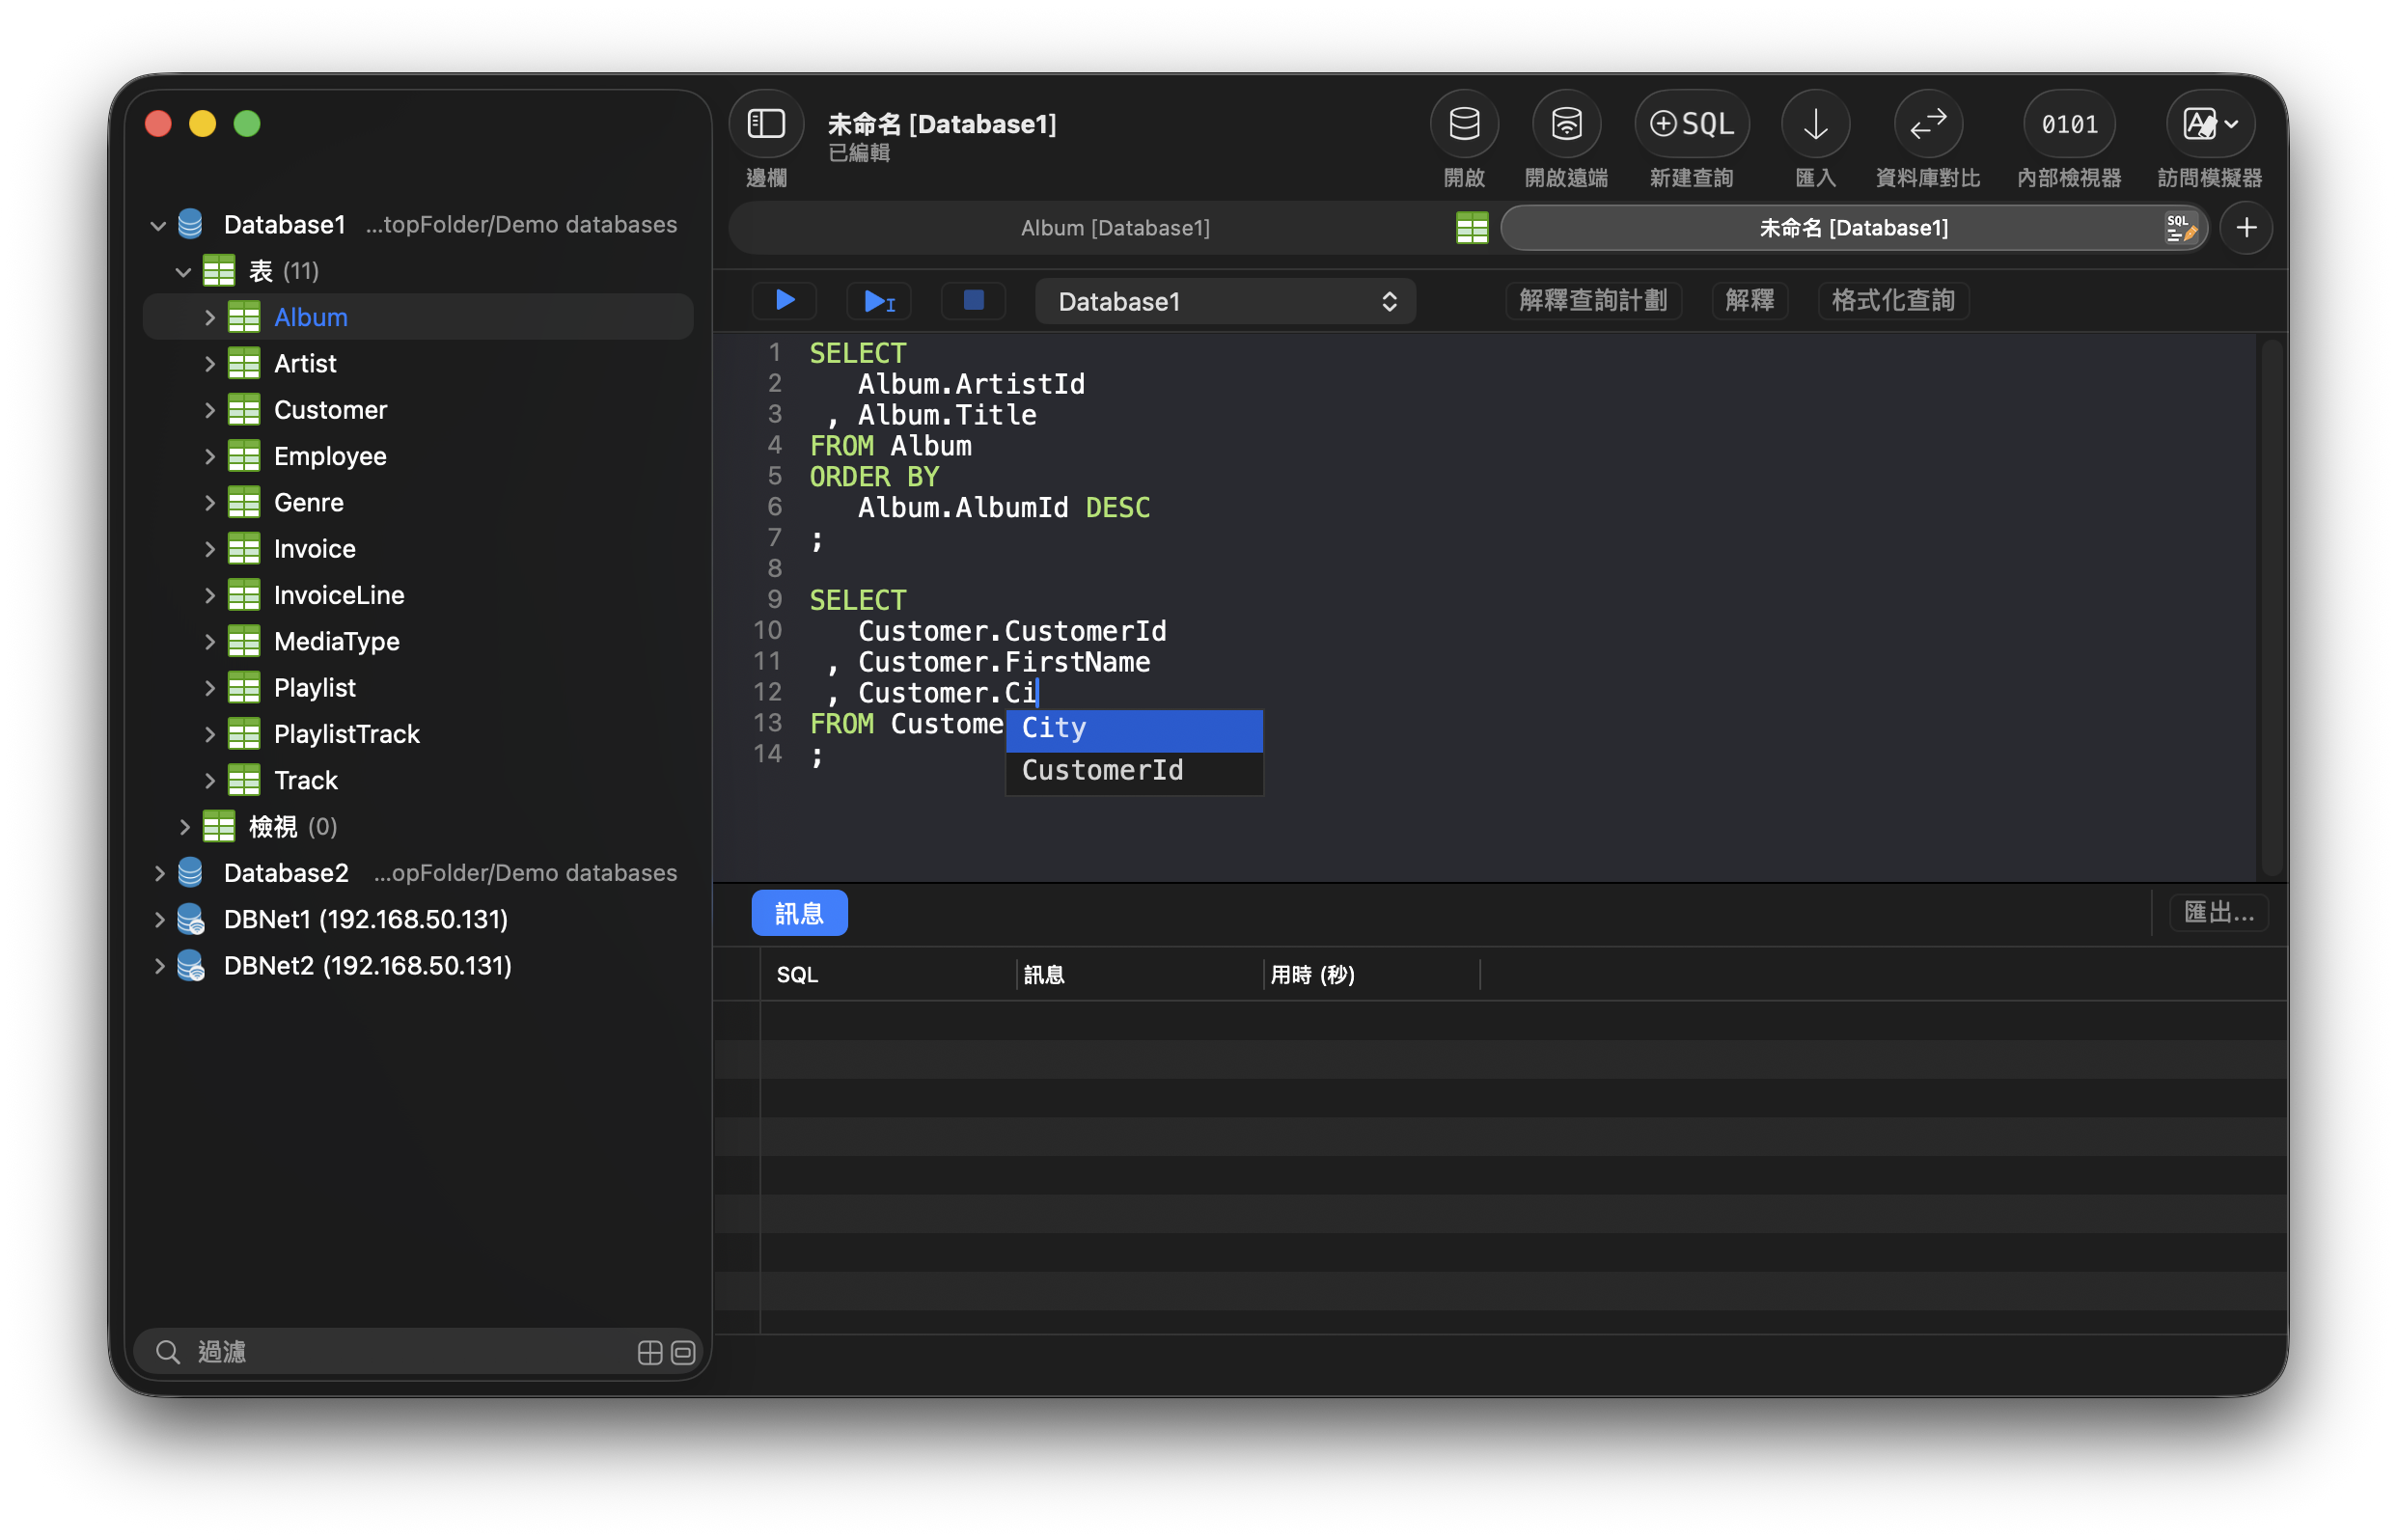Click the Import arrow icon

tap(1815, 124)
